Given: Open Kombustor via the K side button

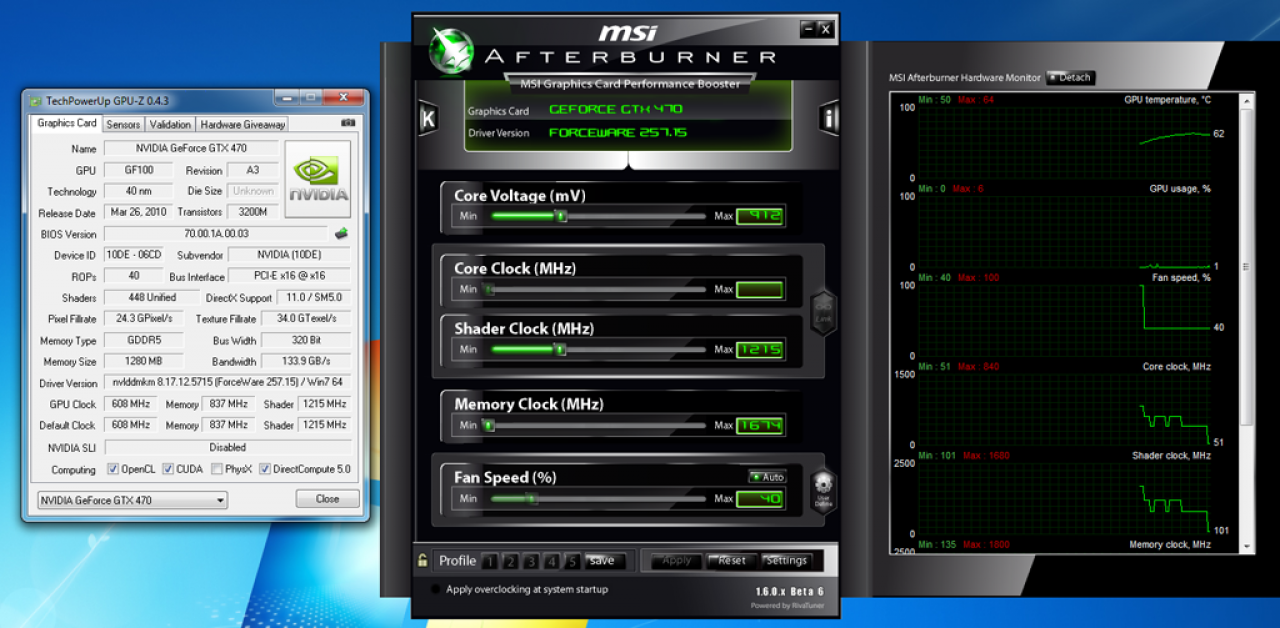Looking at the screenshot, I should point(428,119).
